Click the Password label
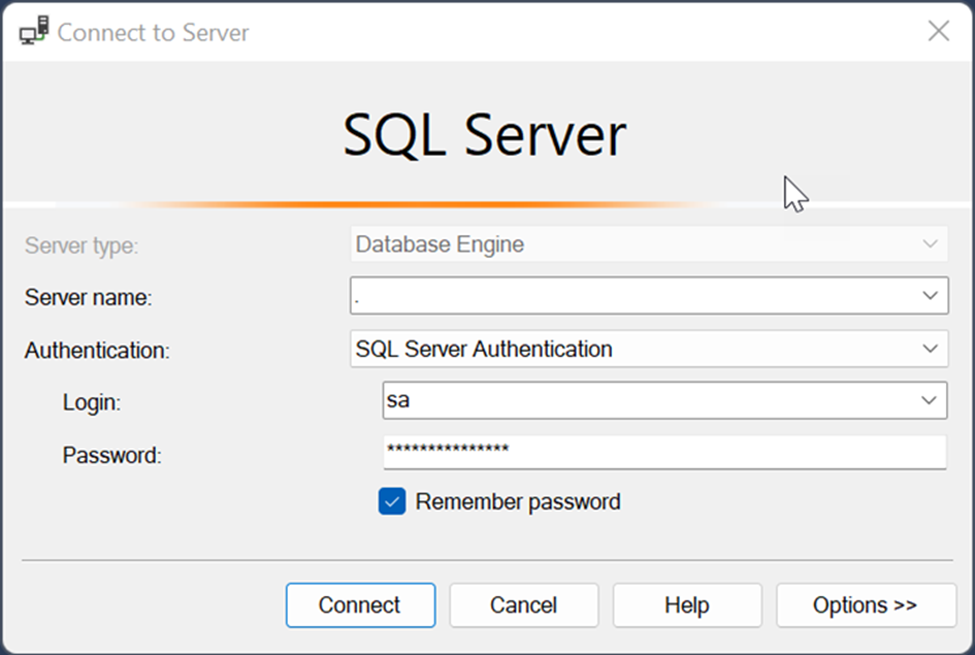 (x=112, y=455)
